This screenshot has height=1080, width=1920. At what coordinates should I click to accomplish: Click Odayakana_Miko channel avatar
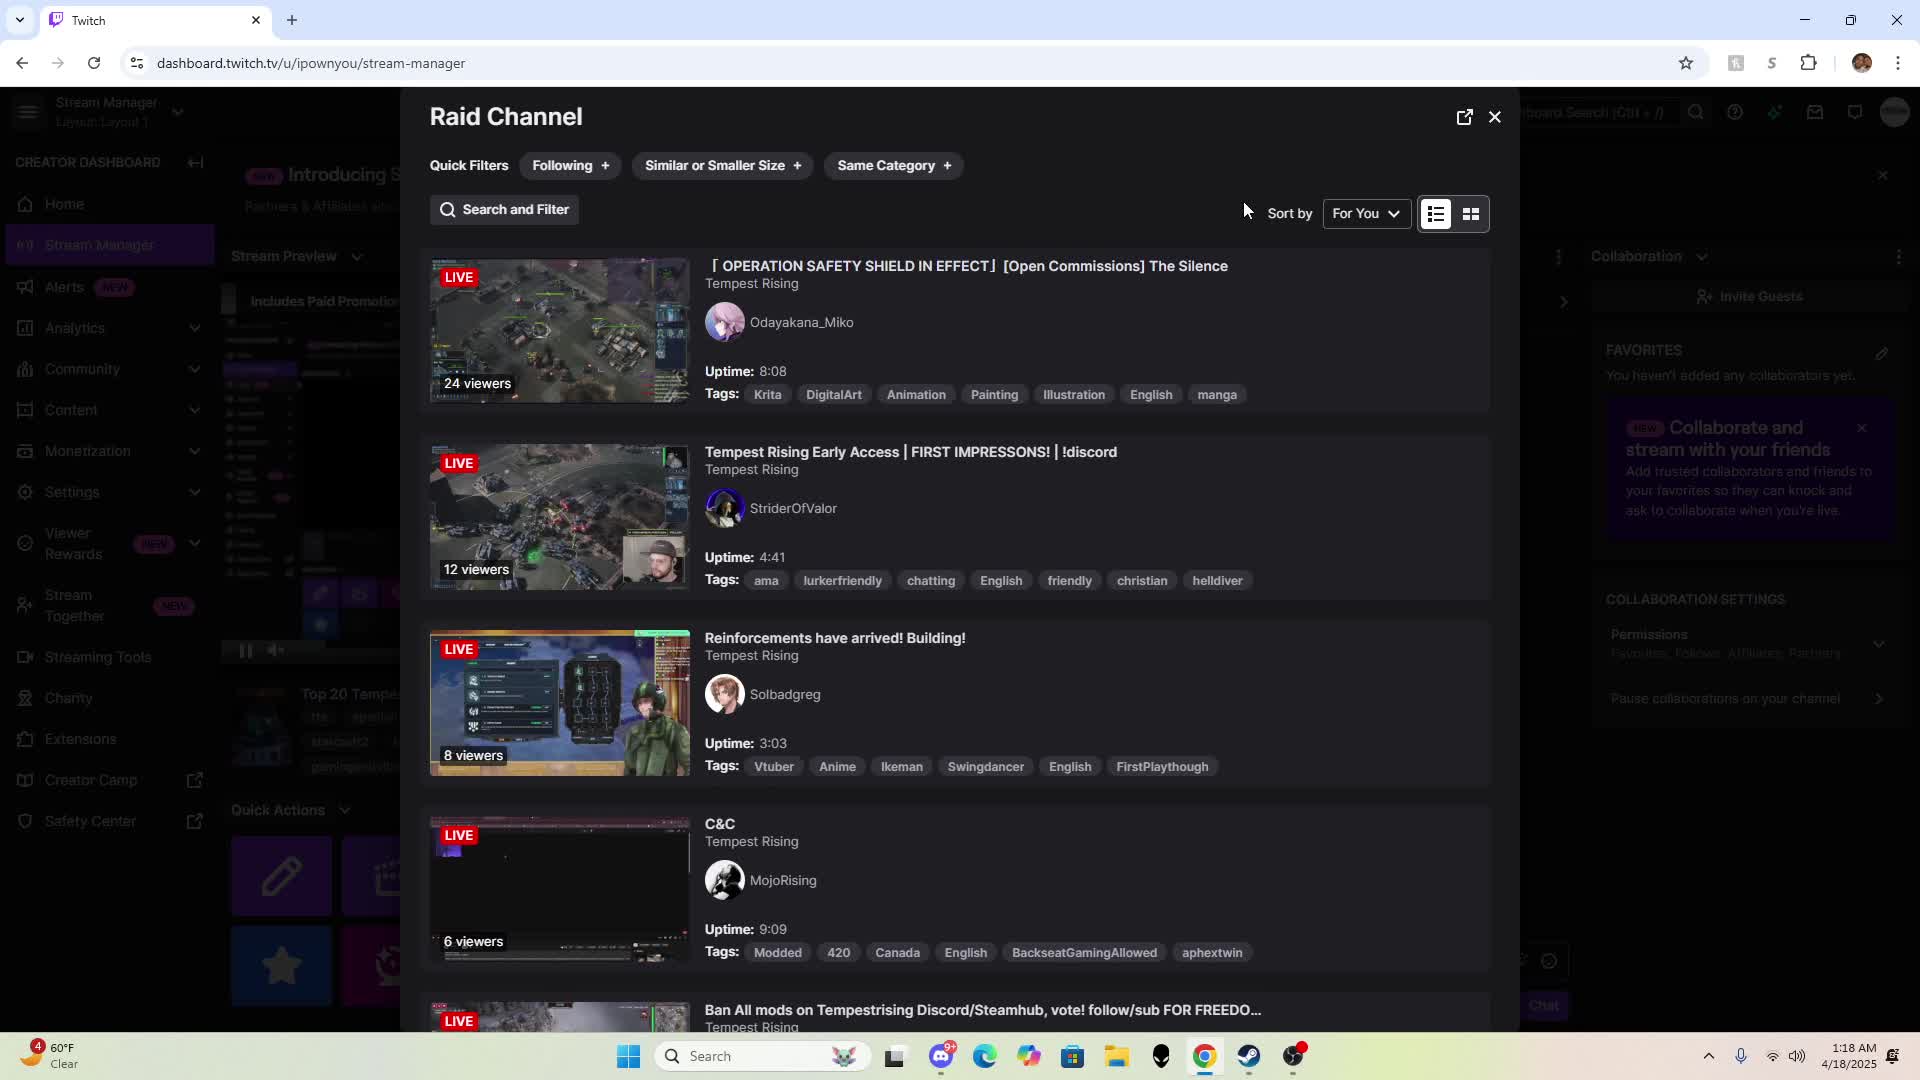coord(725,323)
